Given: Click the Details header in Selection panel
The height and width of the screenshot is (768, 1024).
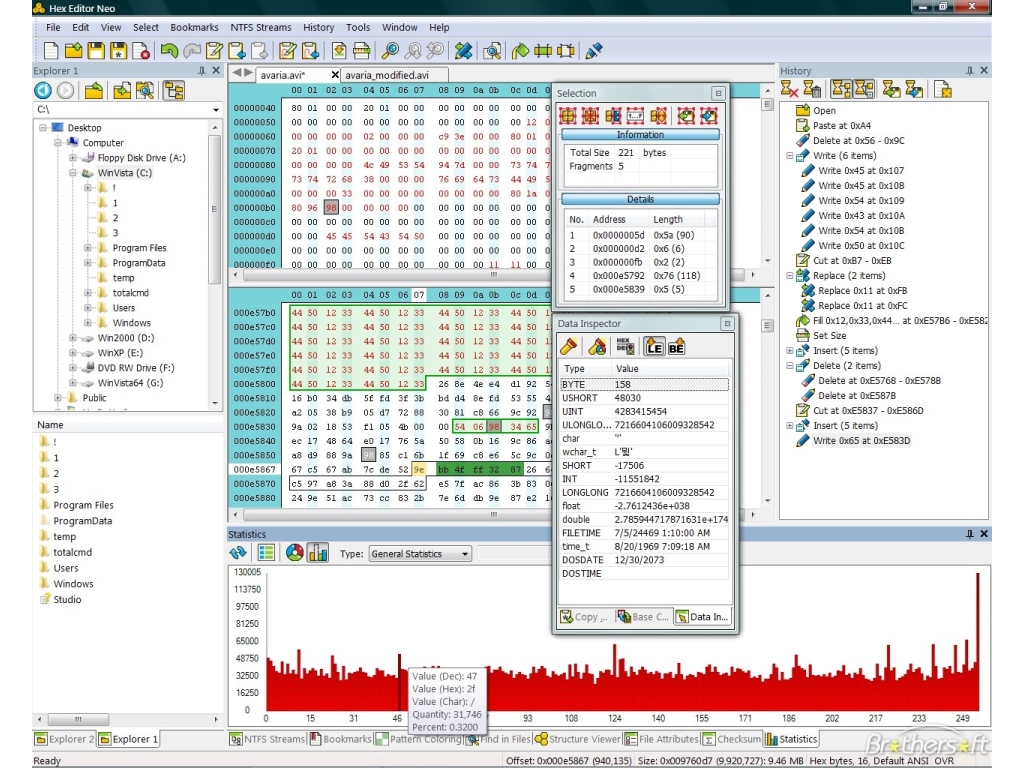Looking at the screenshot, I should 640,199.
